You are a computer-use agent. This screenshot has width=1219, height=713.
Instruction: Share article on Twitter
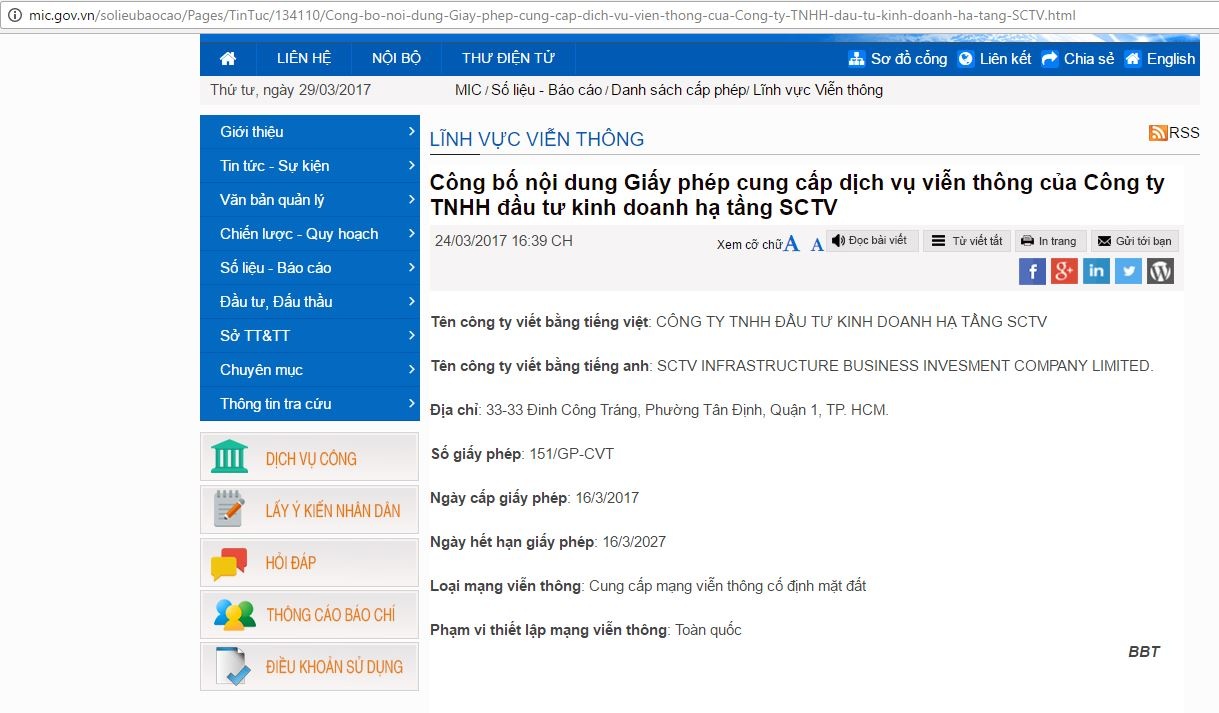1128,271
